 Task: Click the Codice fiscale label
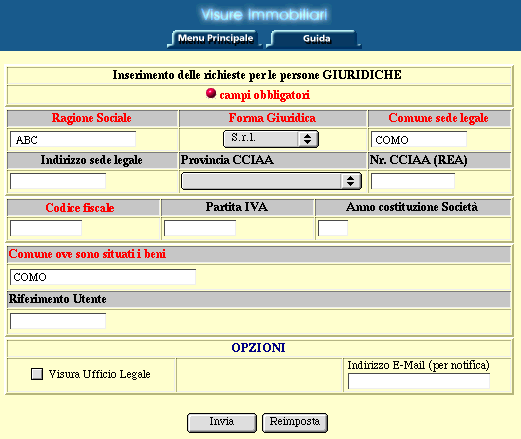point(80,208)
